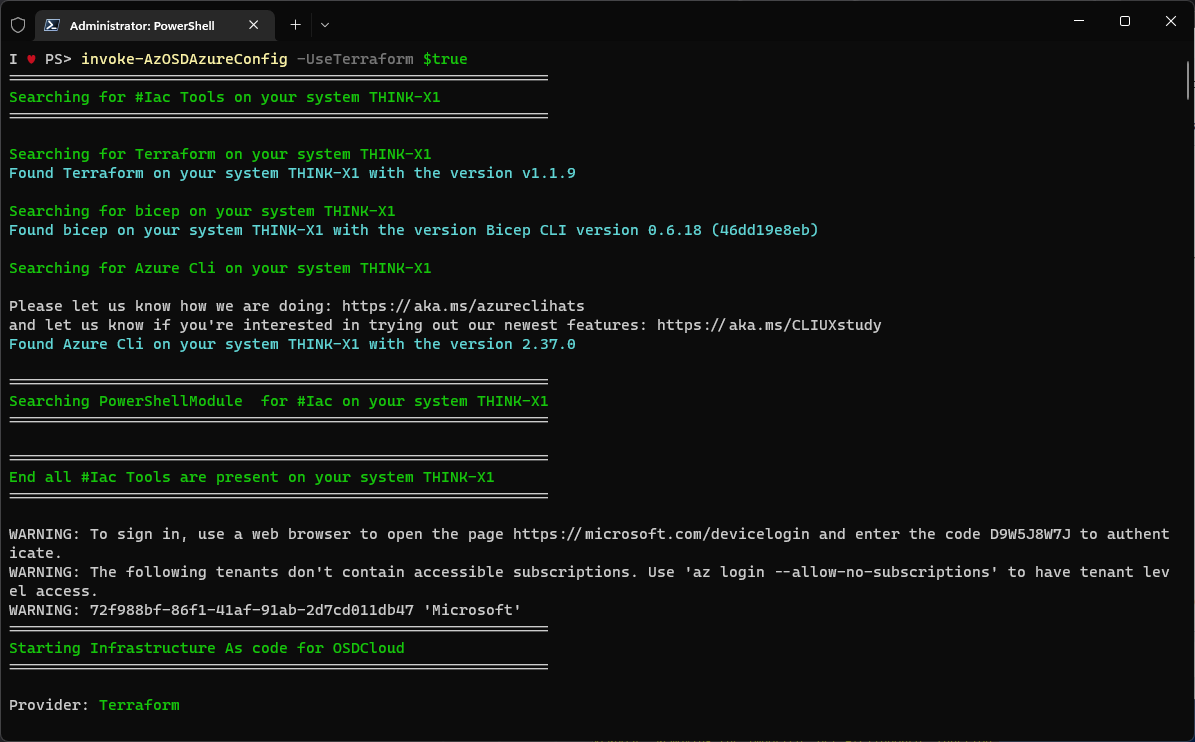Click the -UseTerraform parameter
The height and width of the screenshot is (742, 1195).
pos(355,59)
